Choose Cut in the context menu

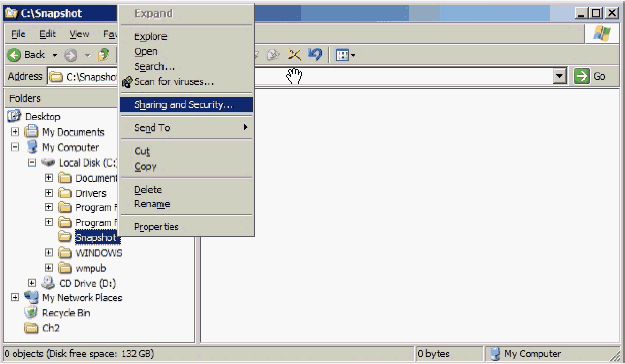tap(186, 151)
